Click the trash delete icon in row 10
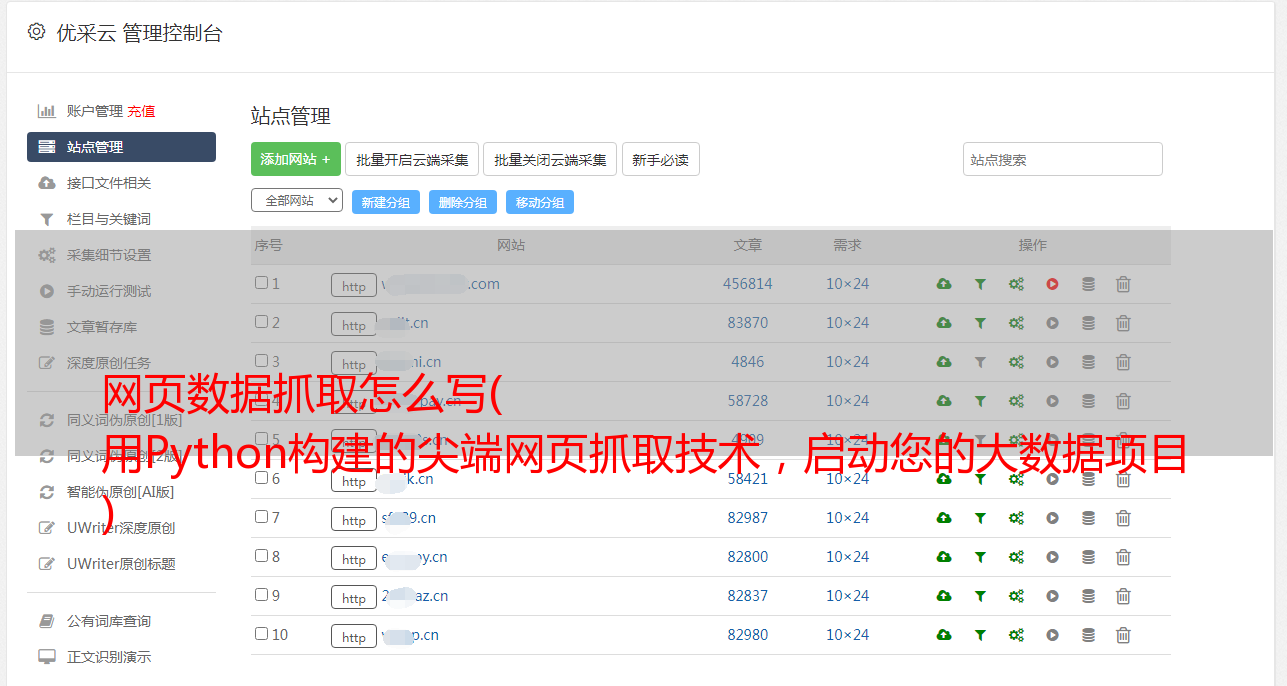 click(1123, 635)
